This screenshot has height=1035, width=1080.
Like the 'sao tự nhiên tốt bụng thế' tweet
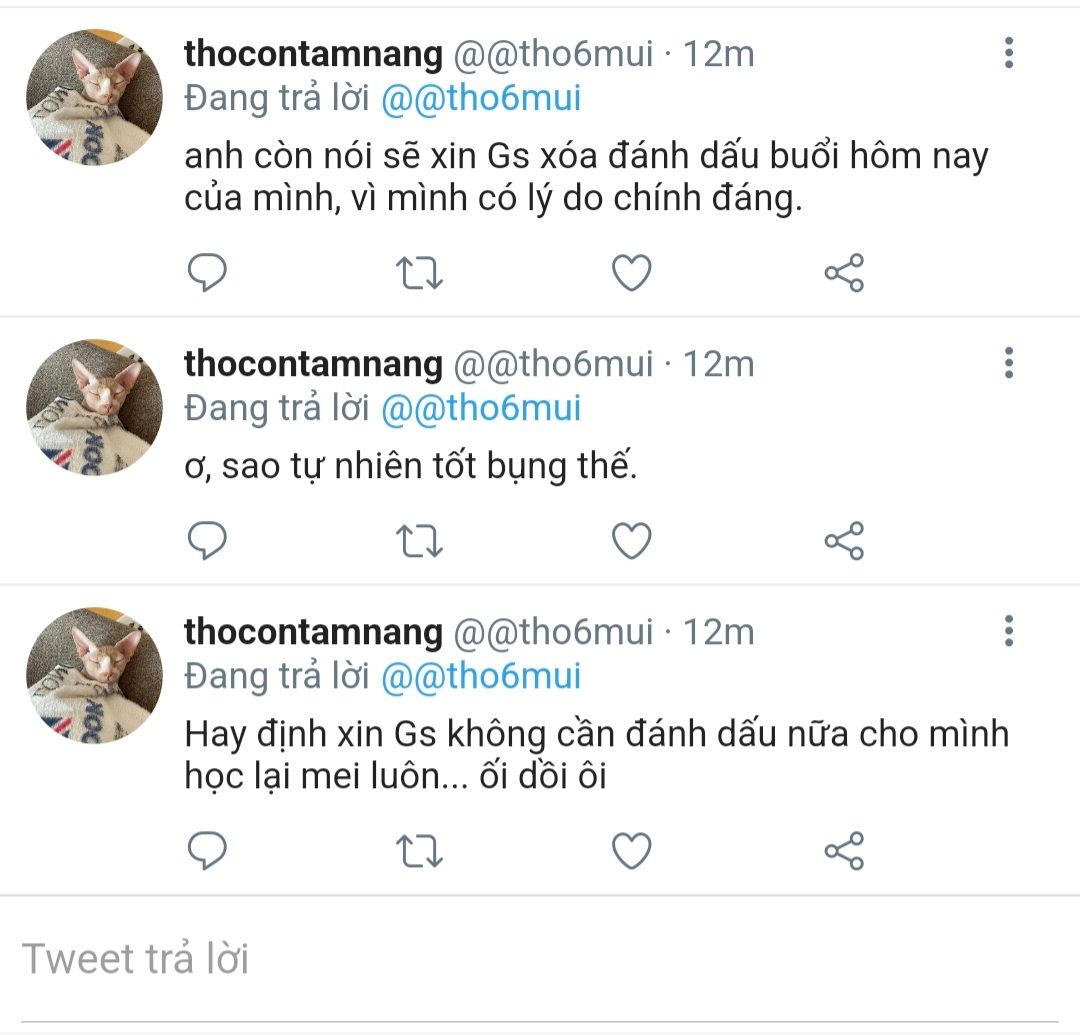(631, 541)
